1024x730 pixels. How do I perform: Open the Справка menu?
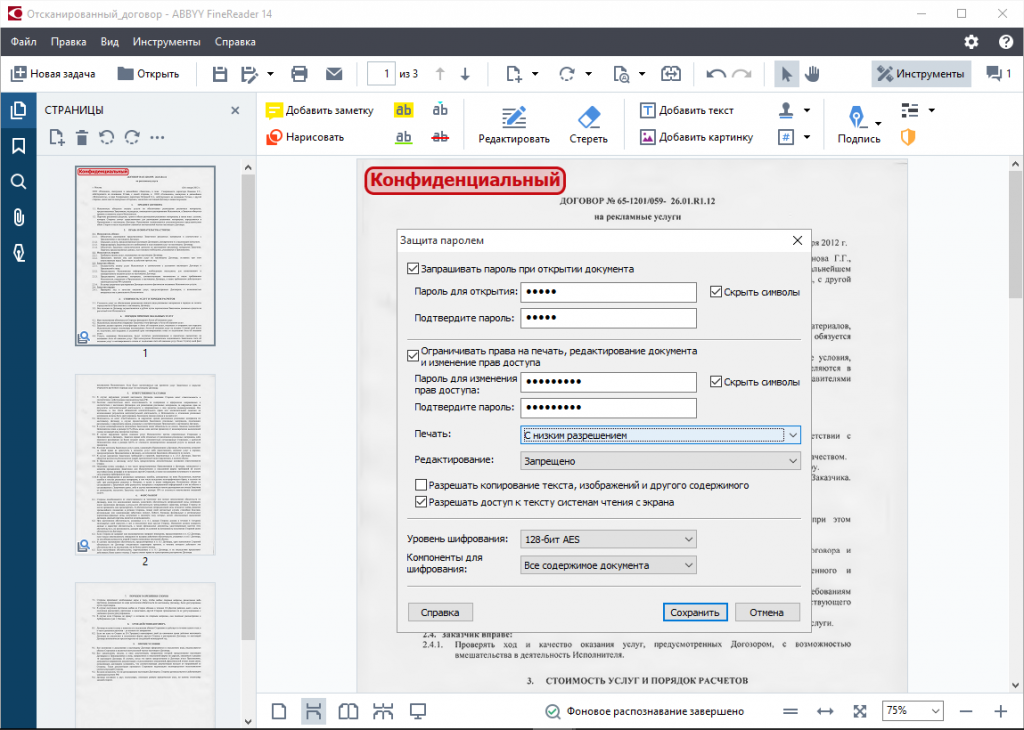235,42
